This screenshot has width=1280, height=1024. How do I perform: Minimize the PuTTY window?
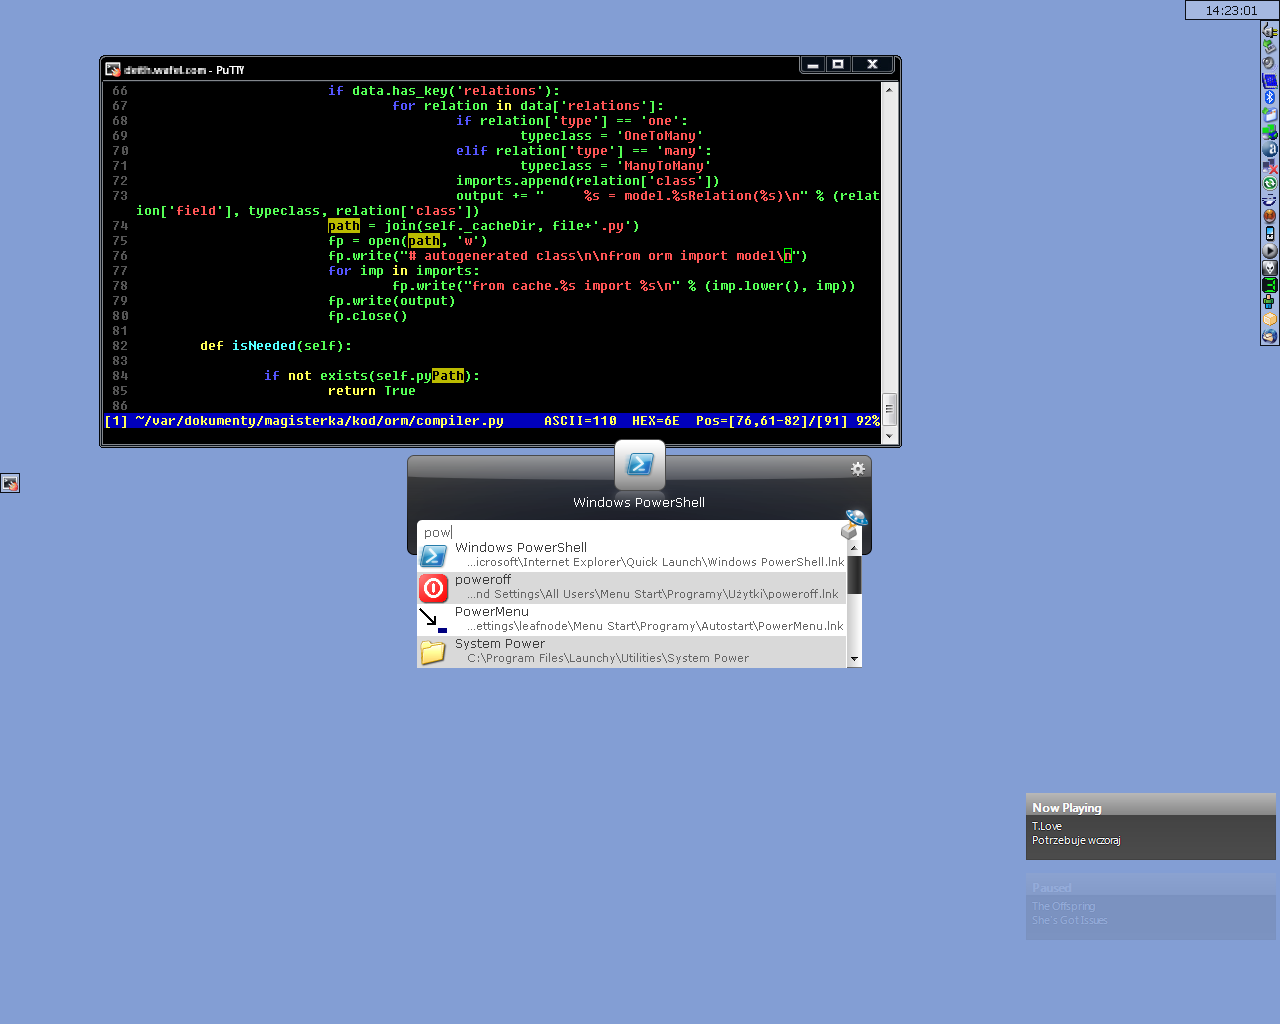[x=813, y=64]
